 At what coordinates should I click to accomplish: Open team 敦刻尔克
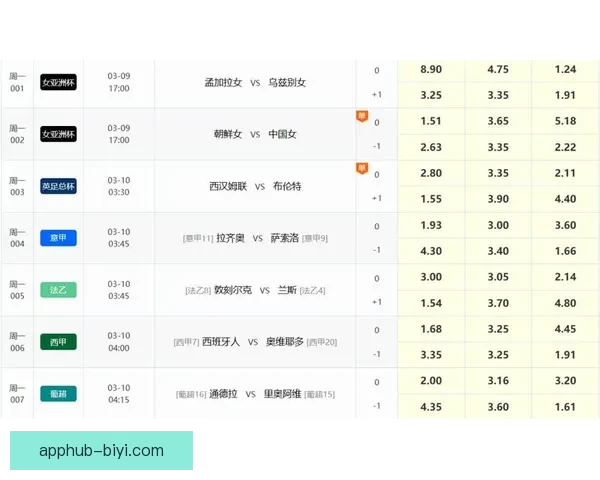pos(233,290)
